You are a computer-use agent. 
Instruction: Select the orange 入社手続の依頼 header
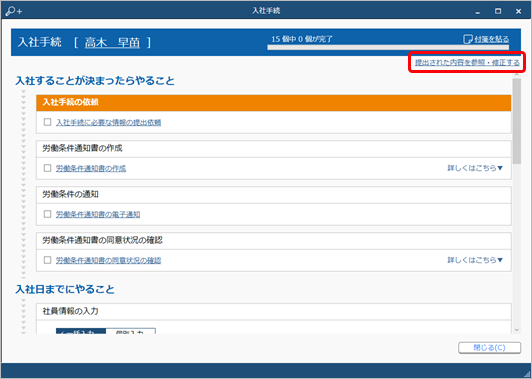point(273,102)
